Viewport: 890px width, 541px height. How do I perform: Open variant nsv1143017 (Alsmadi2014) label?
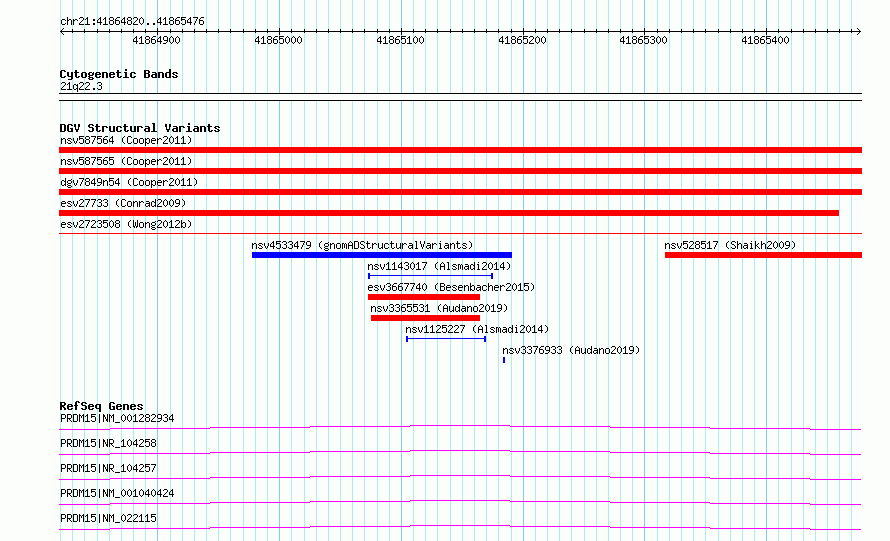[x=439, y=266]
